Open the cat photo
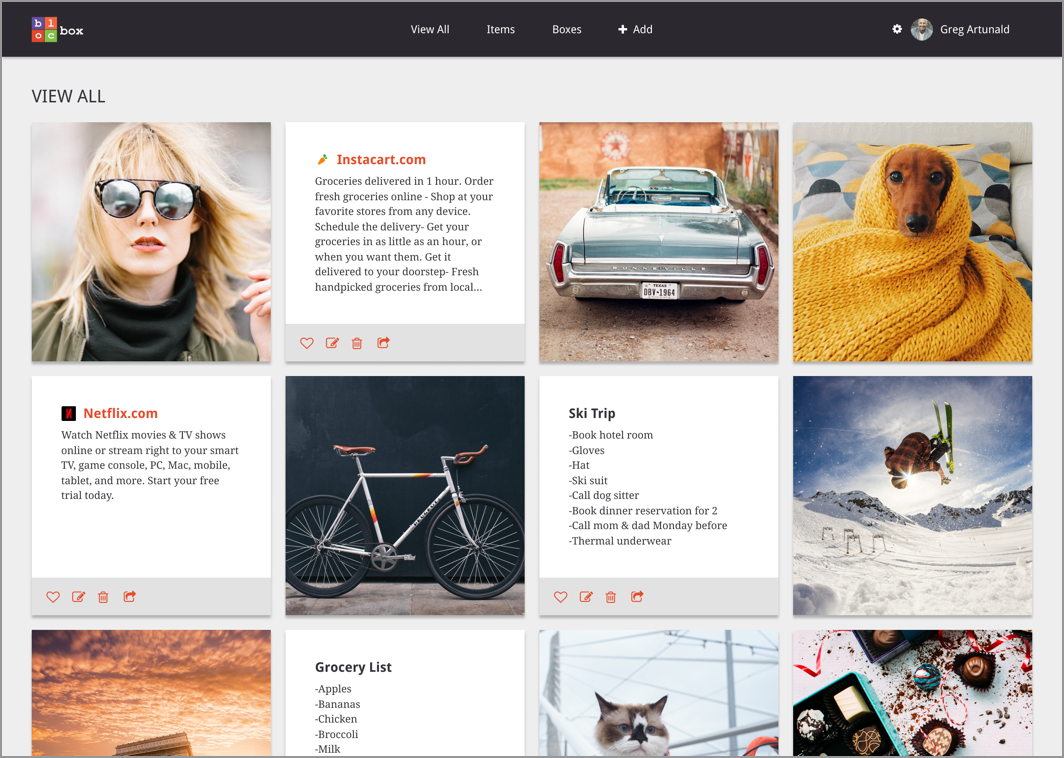Viewport: 1064px width, 758px height. coord(659,693)
